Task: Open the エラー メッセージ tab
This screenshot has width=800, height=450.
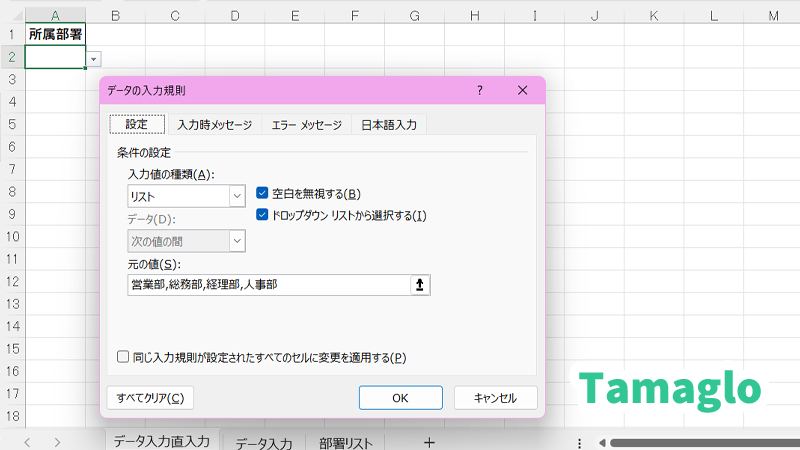Action: point(307,125)
